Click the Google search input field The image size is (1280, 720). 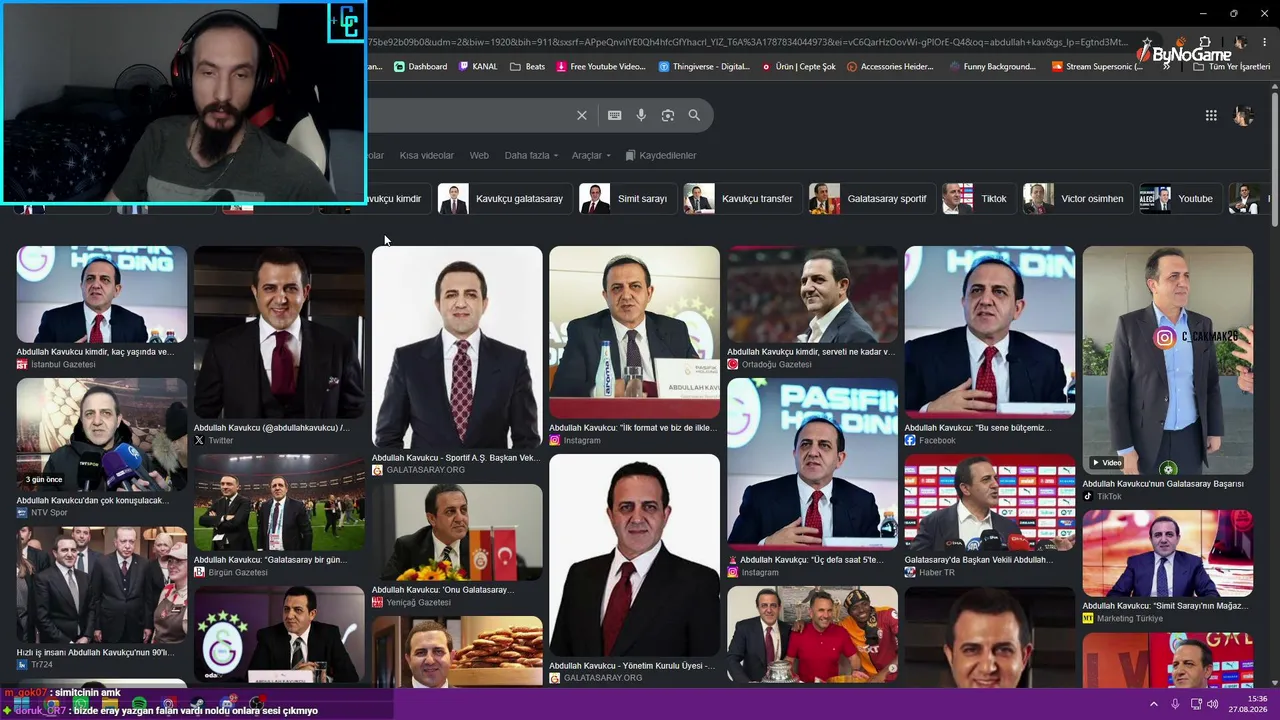pos(468,115)
